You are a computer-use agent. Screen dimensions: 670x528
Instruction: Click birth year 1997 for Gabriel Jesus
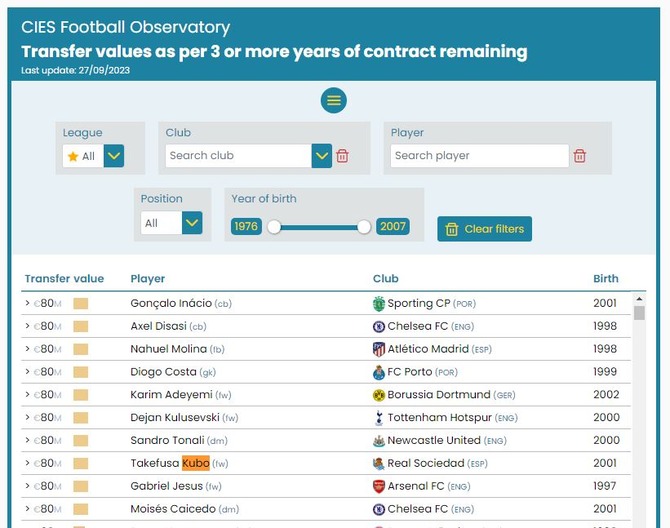(x=605, y=486)
